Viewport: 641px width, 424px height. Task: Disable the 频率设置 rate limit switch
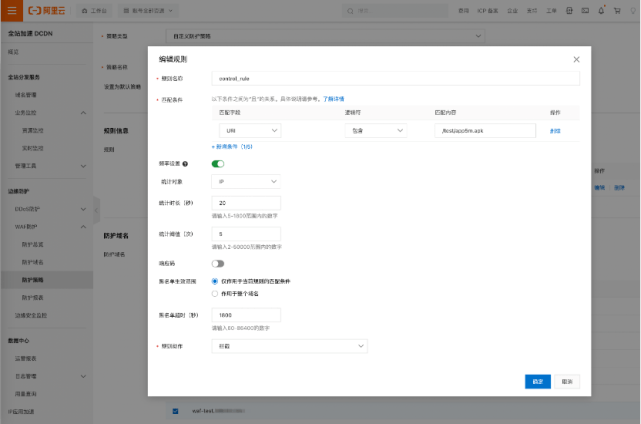[x=218, y=163]
